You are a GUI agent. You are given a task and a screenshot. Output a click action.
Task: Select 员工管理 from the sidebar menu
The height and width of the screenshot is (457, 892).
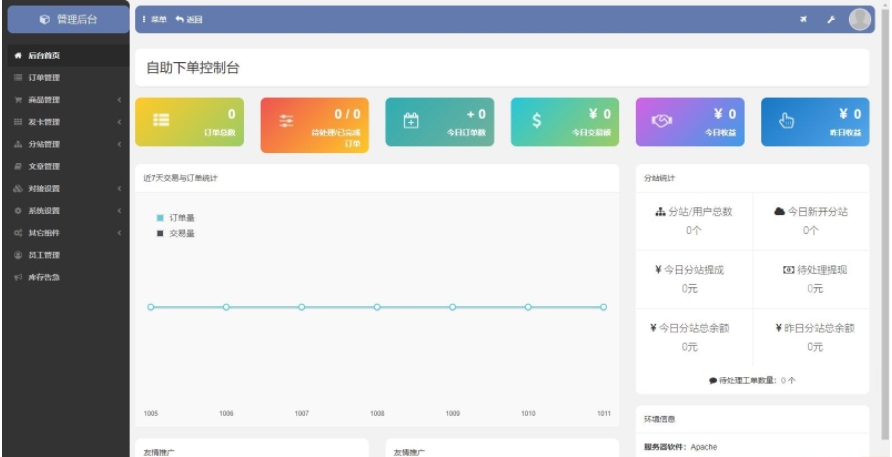pyautogui.click(x=44, y=255)
